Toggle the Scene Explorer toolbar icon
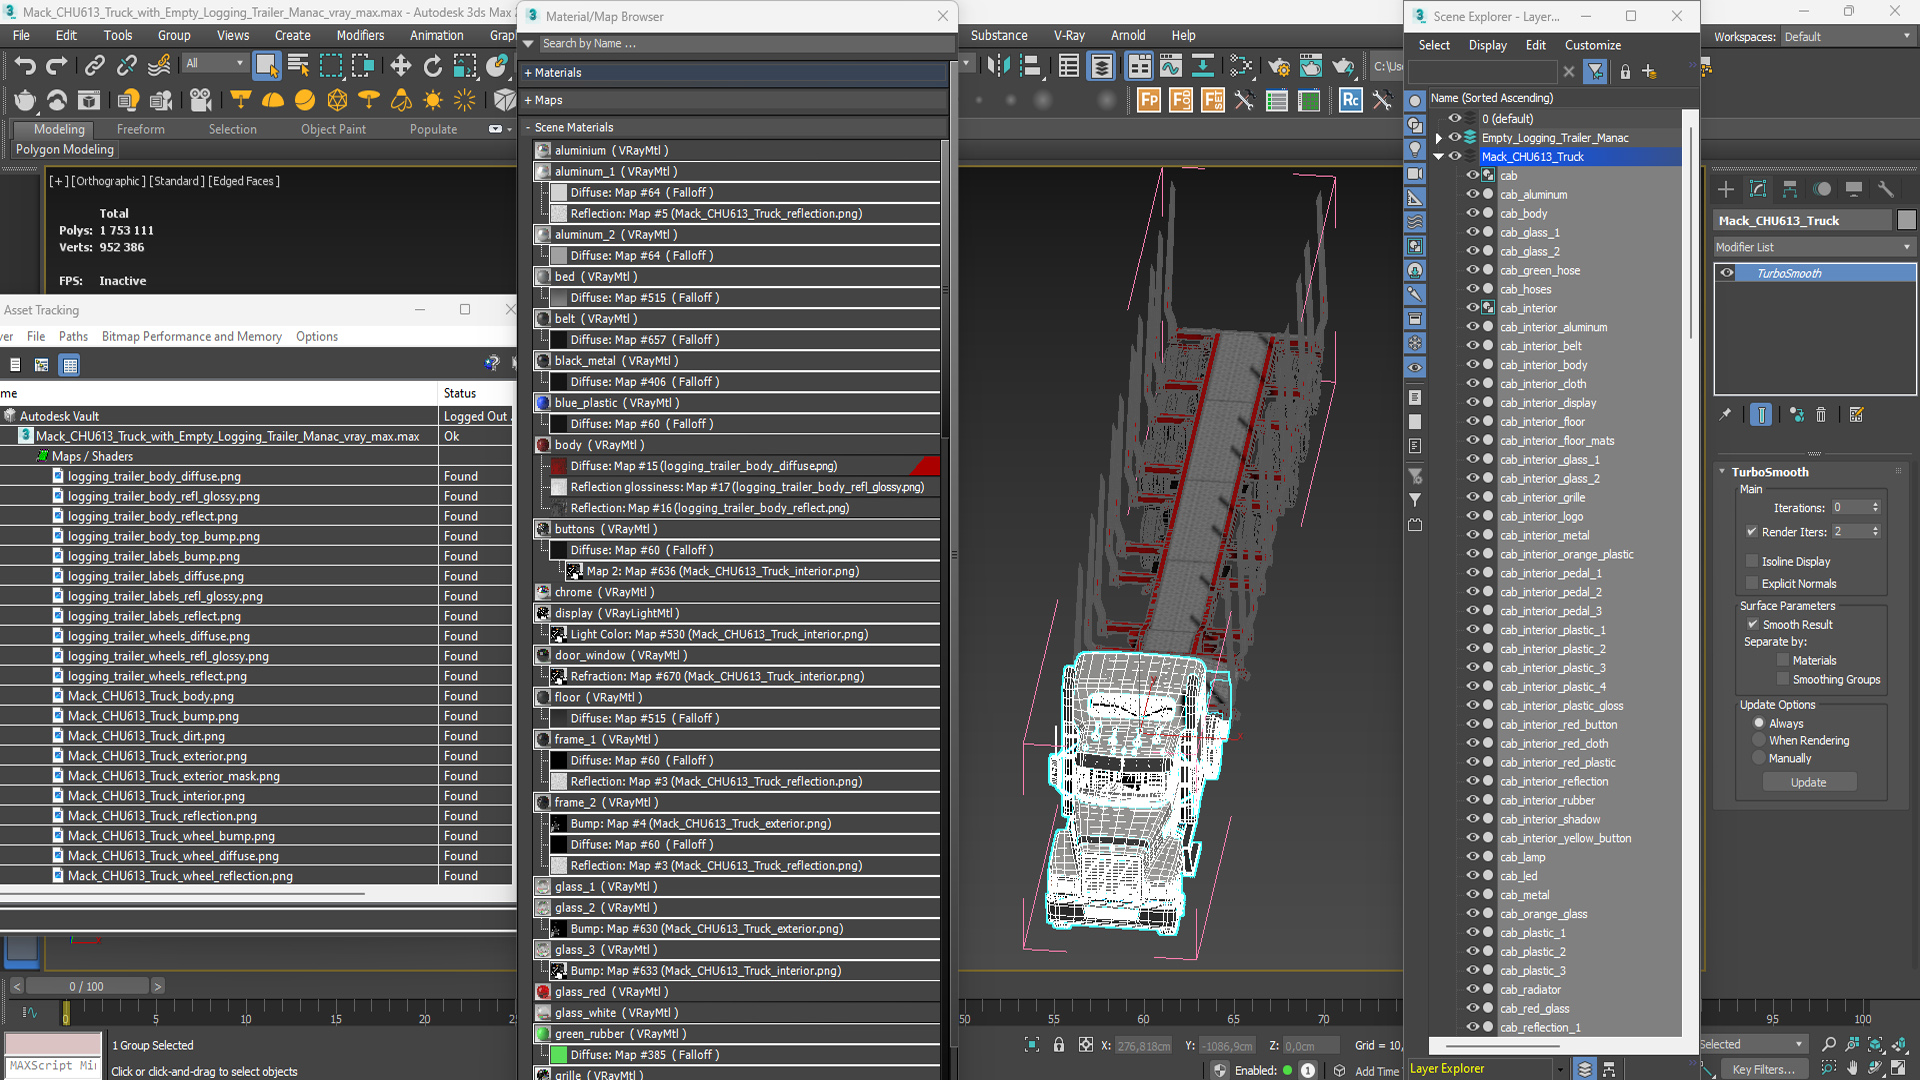This screenshot has height=1080, width=1920. [x=1069, y=66]
